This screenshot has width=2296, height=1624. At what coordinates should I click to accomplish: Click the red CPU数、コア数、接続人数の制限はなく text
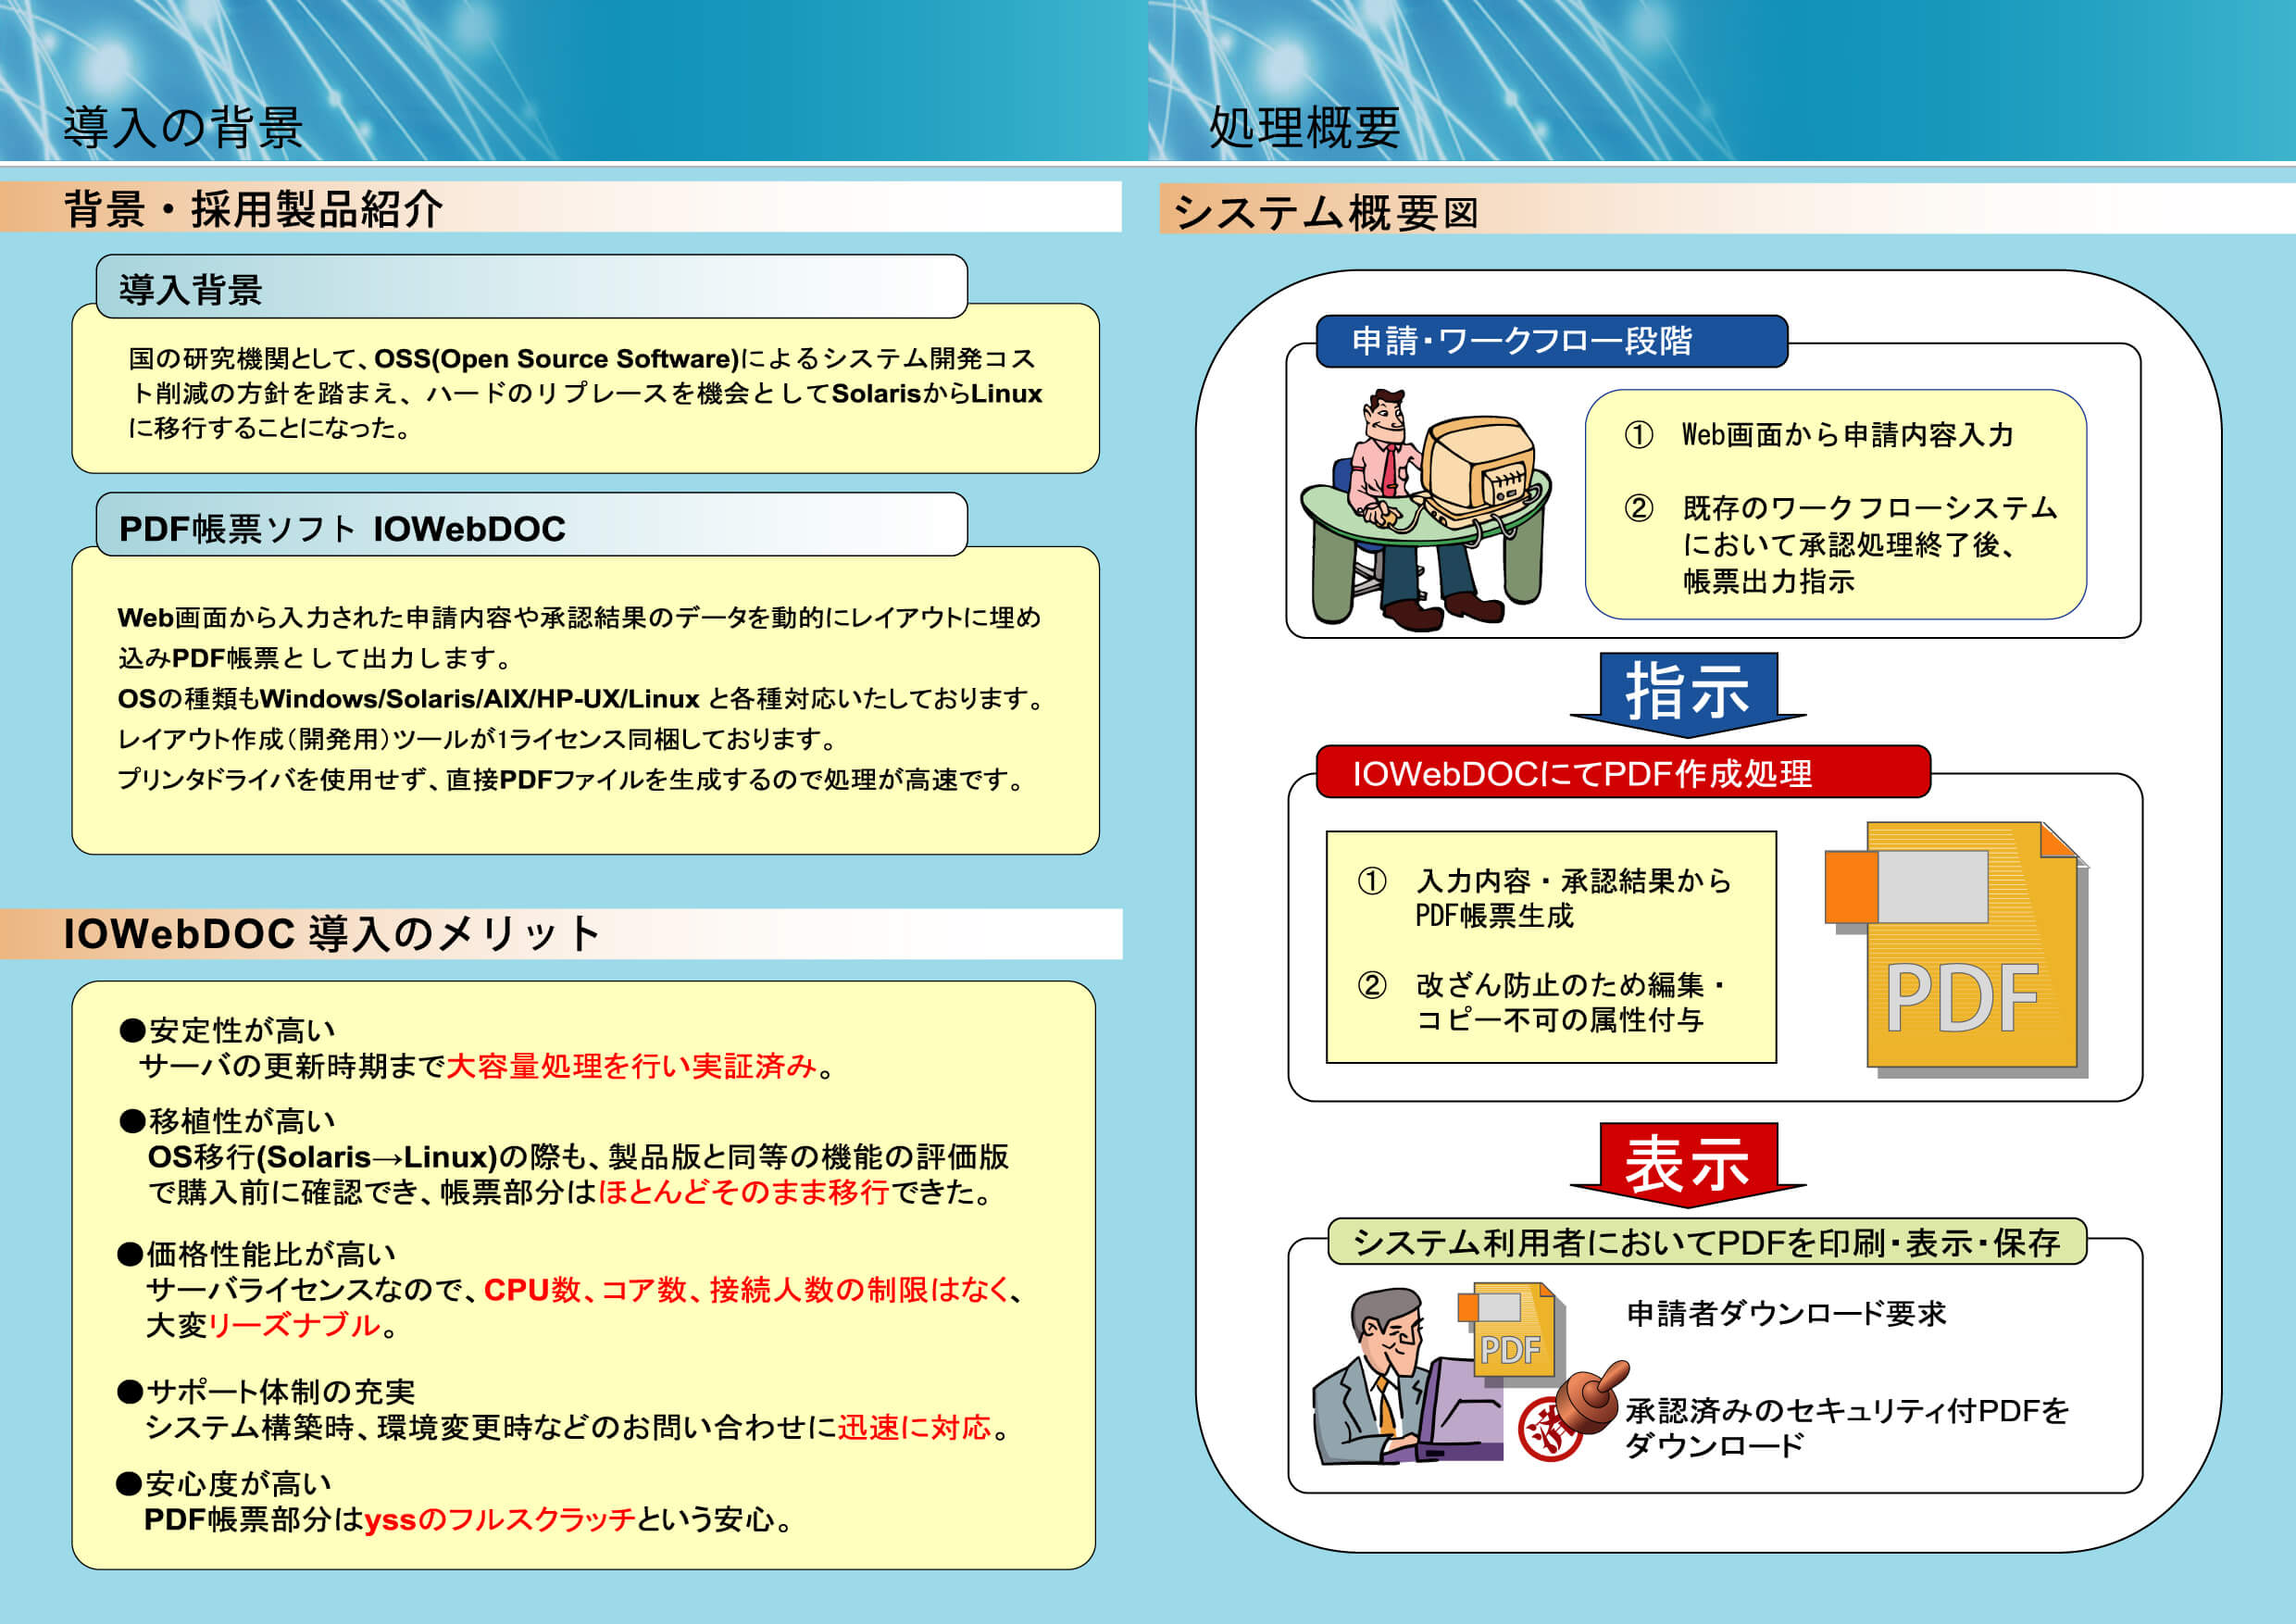(748, 1290)
